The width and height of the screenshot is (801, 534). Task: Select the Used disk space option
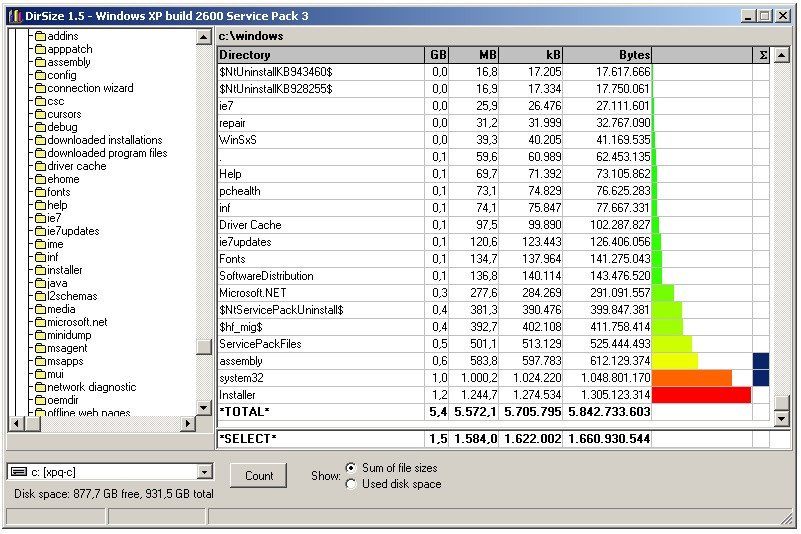pos(351,484)
